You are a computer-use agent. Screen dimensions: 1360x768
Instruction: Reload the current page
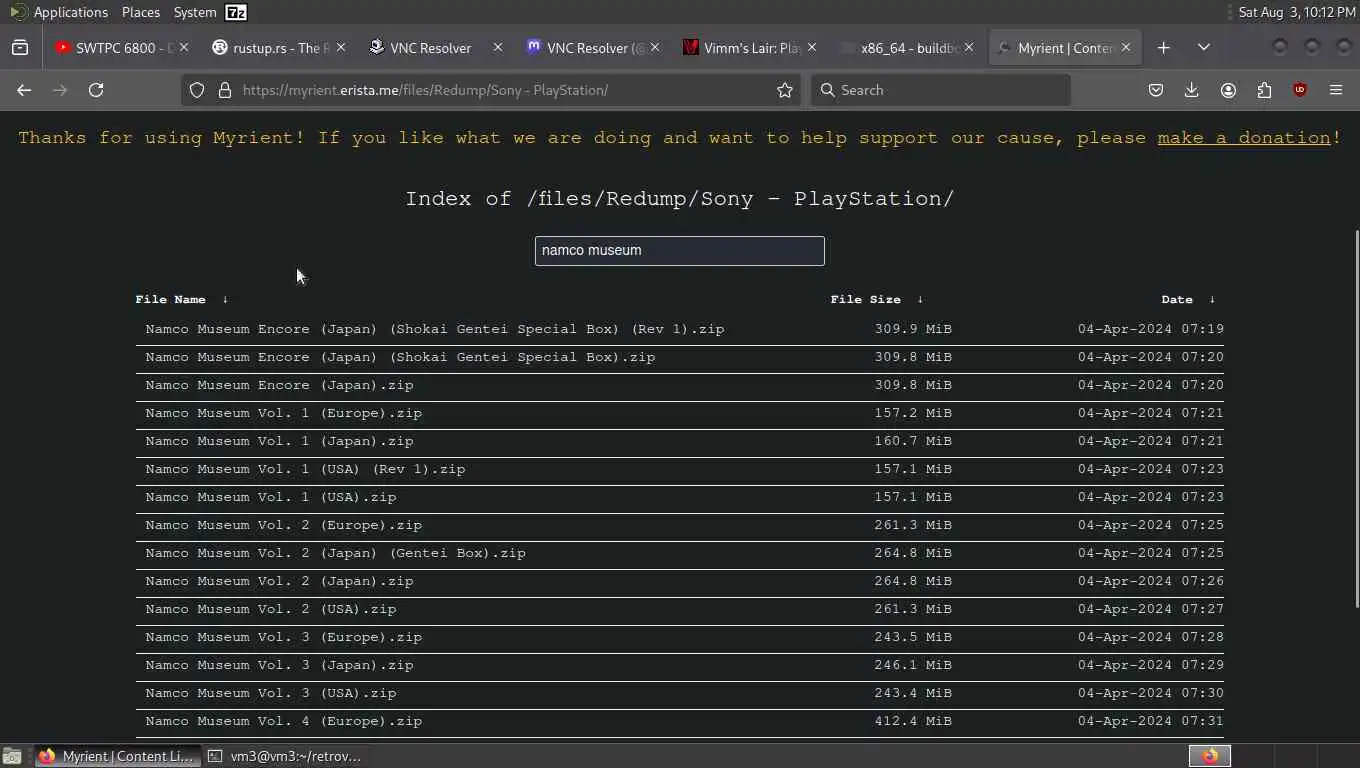[96, 90]
